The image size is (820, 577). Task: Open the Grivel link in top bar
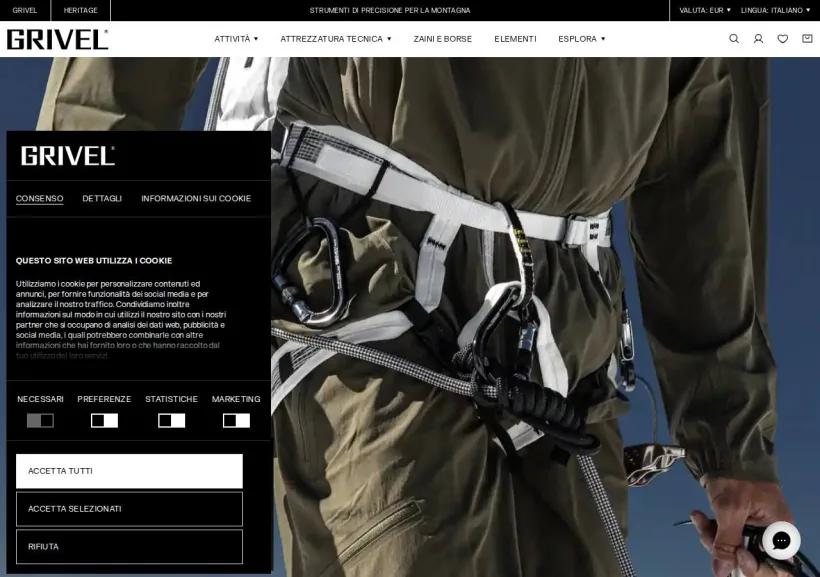coord(25,10)
